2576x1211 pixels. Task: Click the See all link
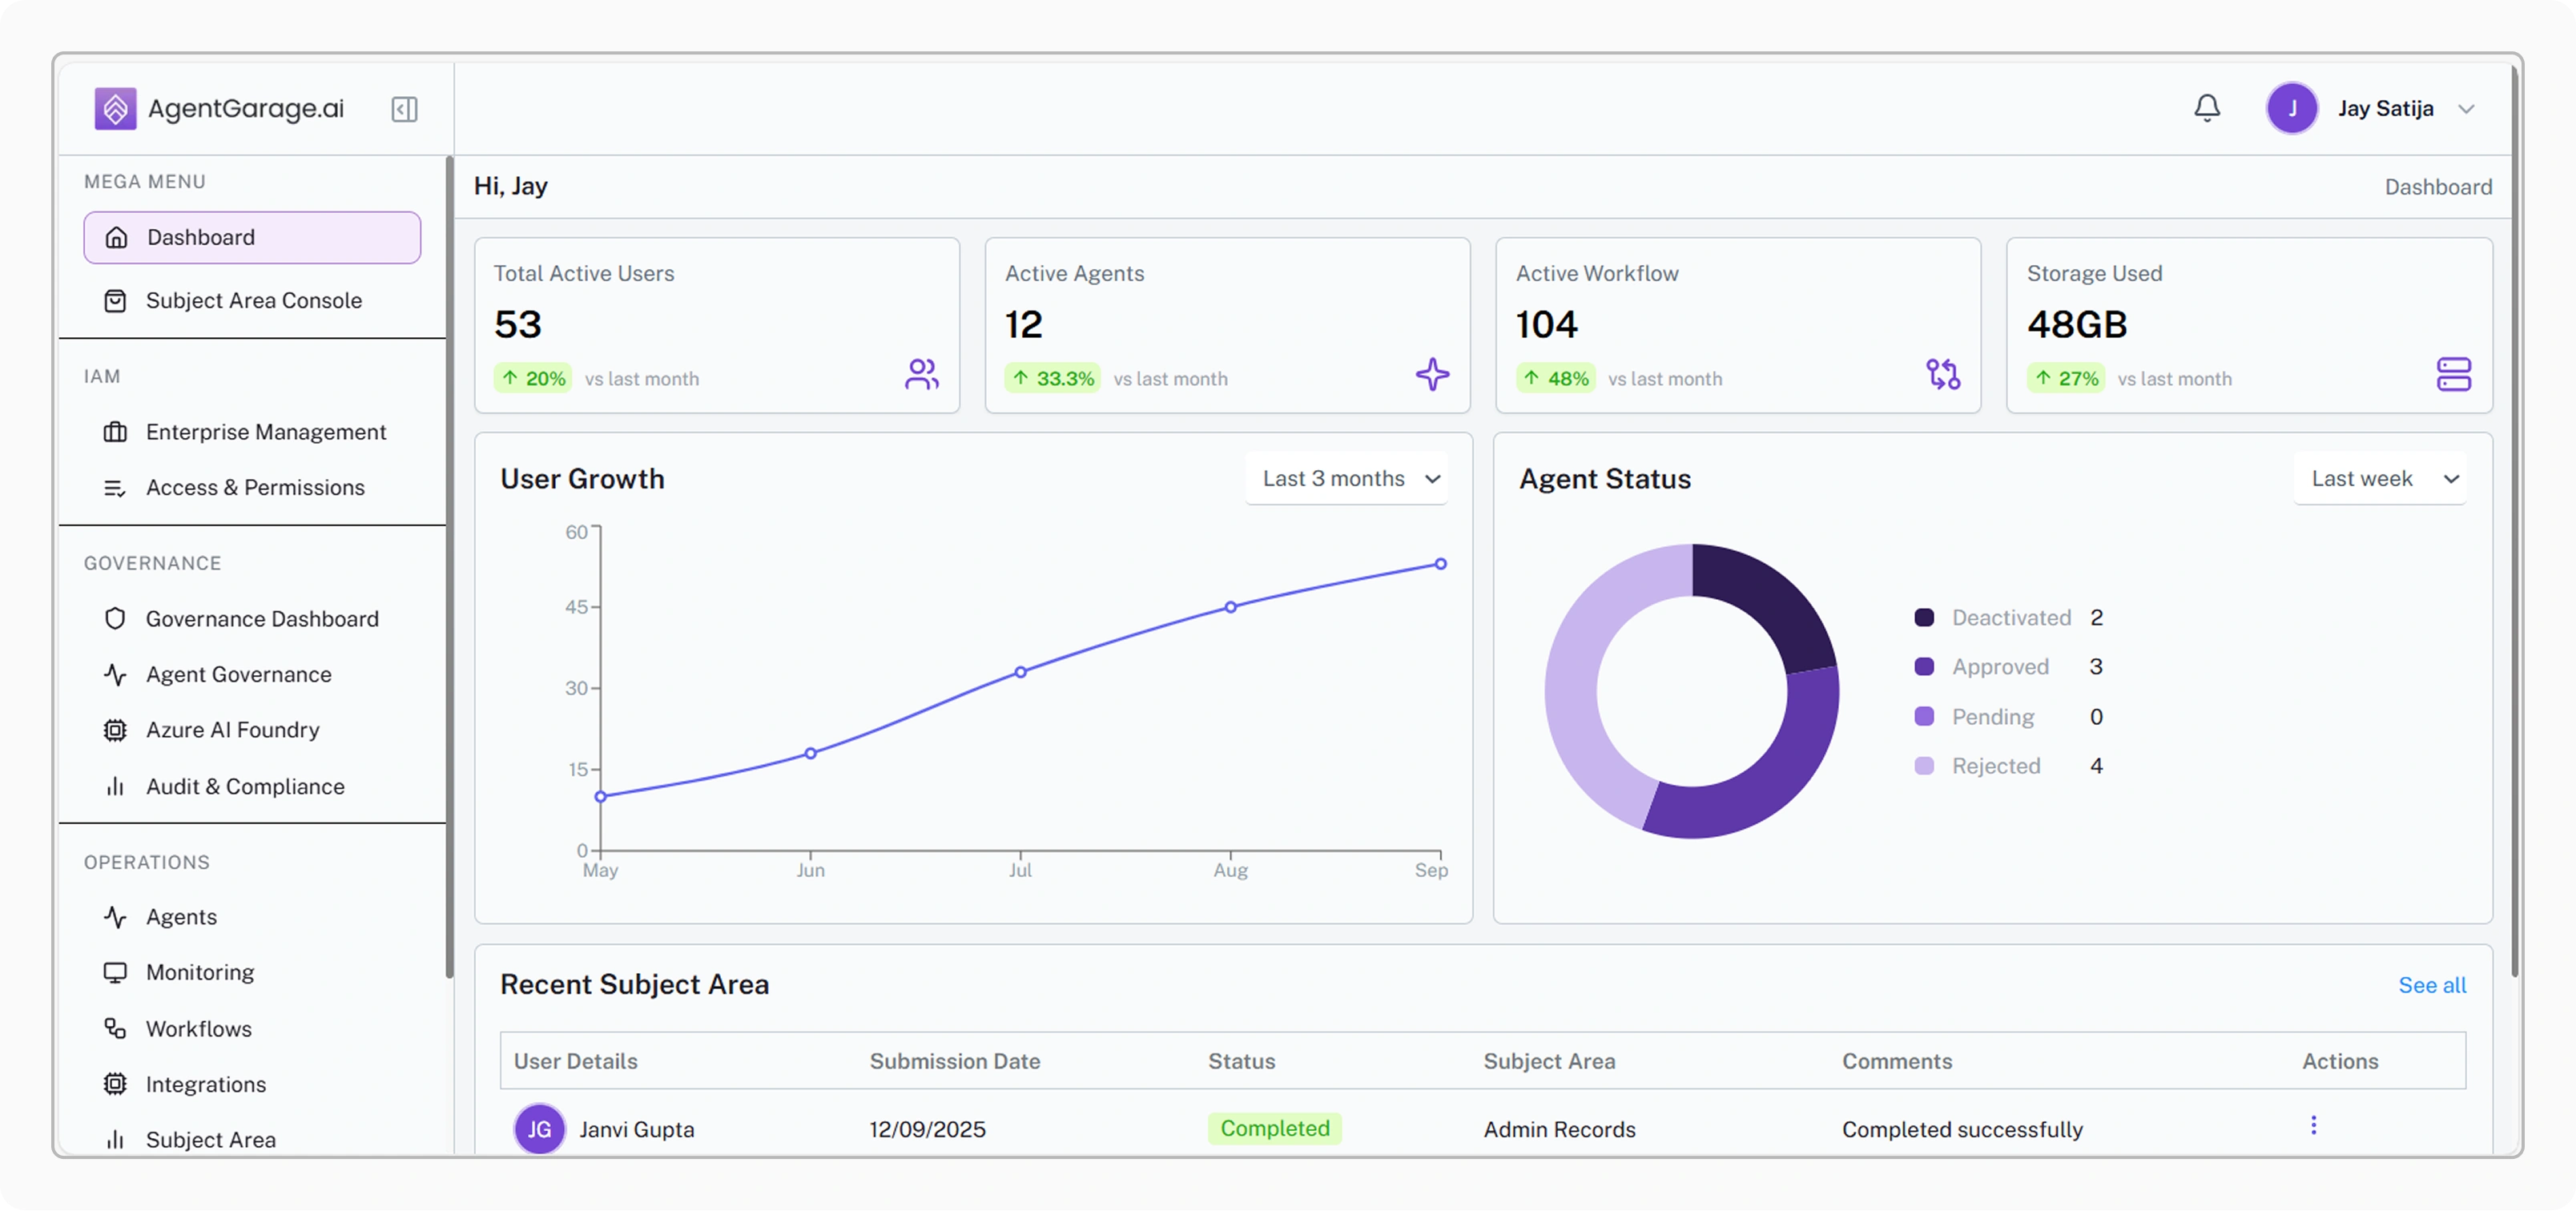pos(2431,985)
